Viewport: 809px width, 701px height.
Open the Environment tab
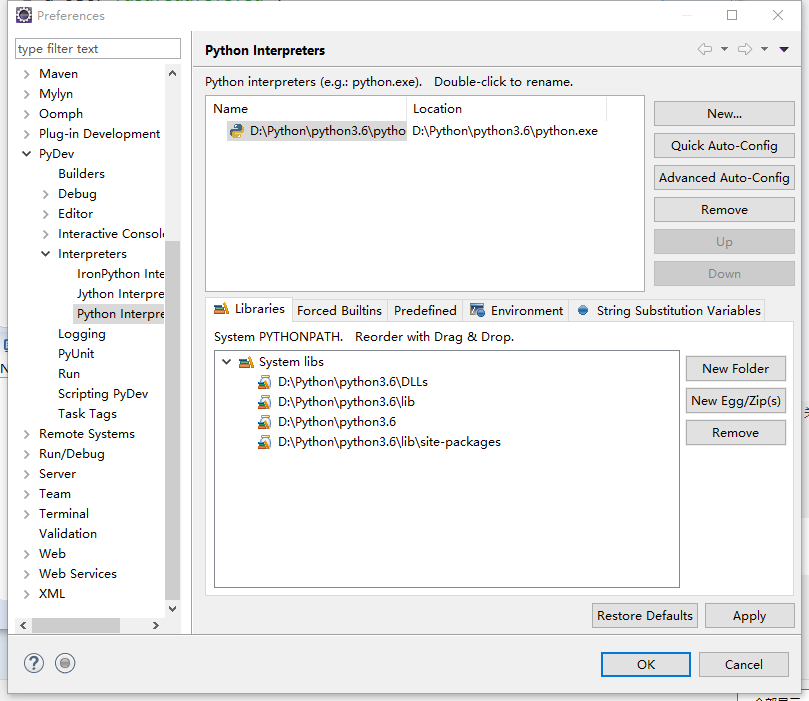tap(516, 310)
